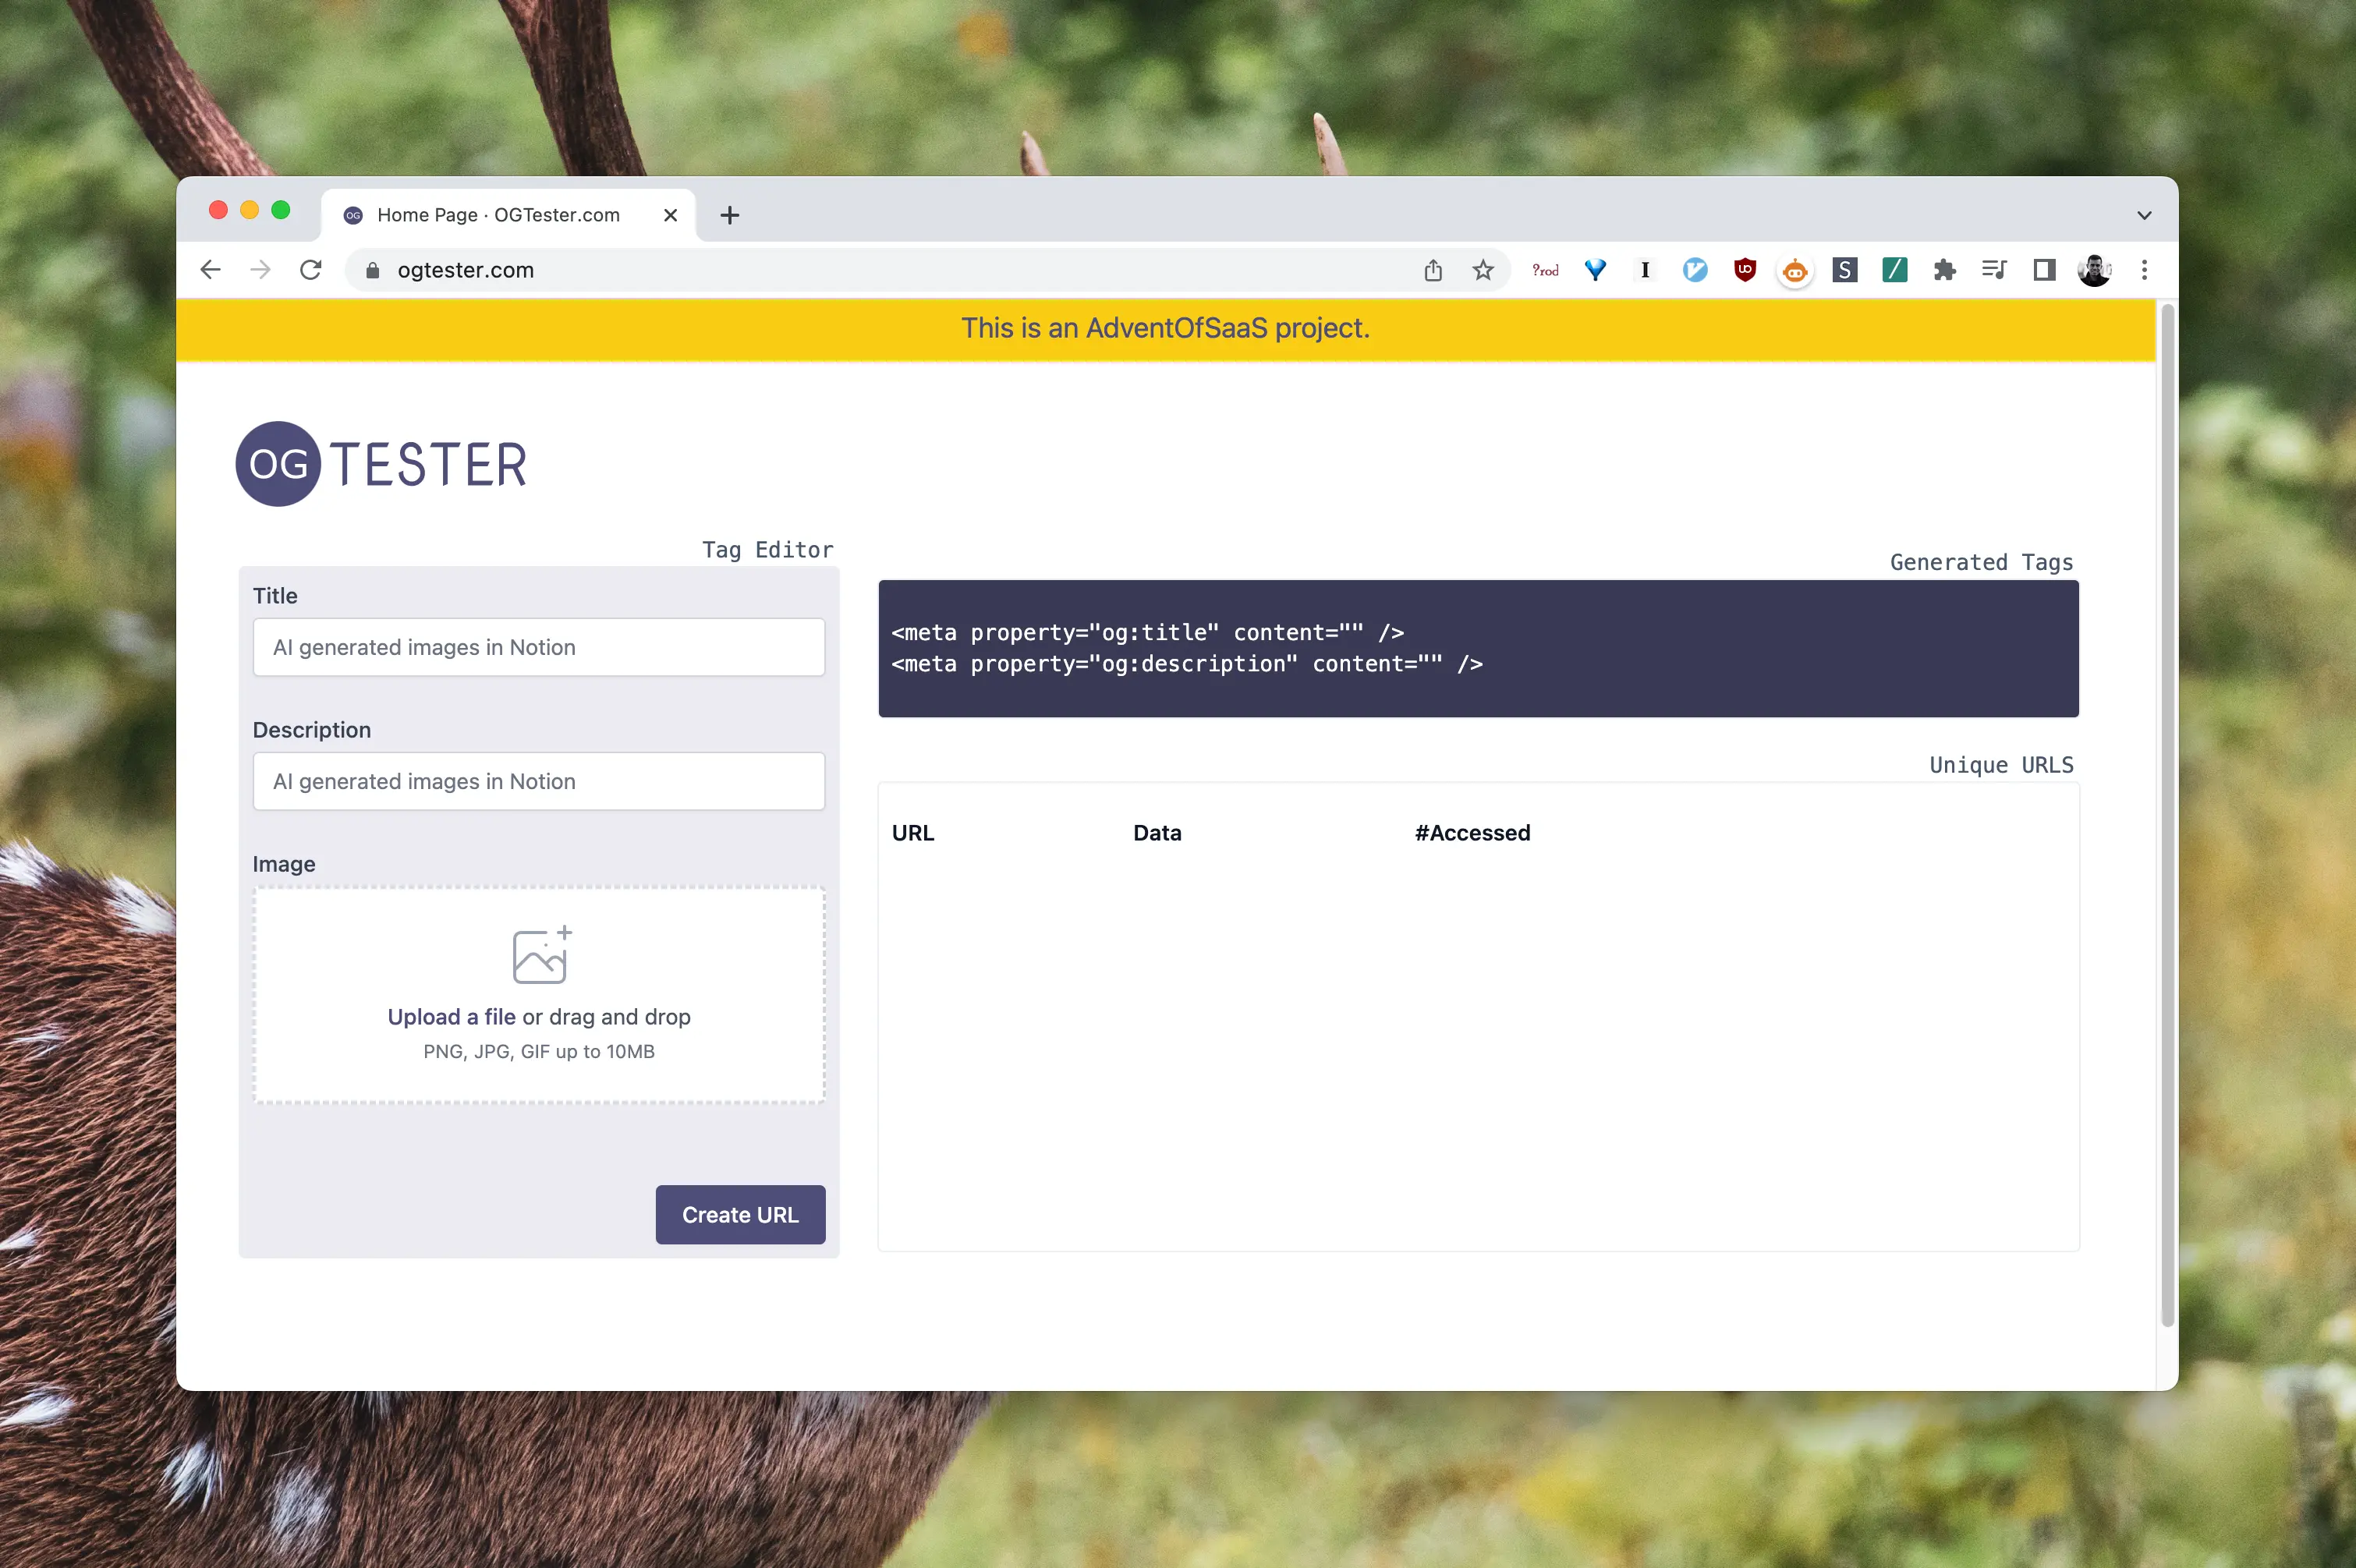Image resolution: width=2356 pixels, height=1568 pixels.
Task: Focus the Title input field
Action: click(538, 647)
